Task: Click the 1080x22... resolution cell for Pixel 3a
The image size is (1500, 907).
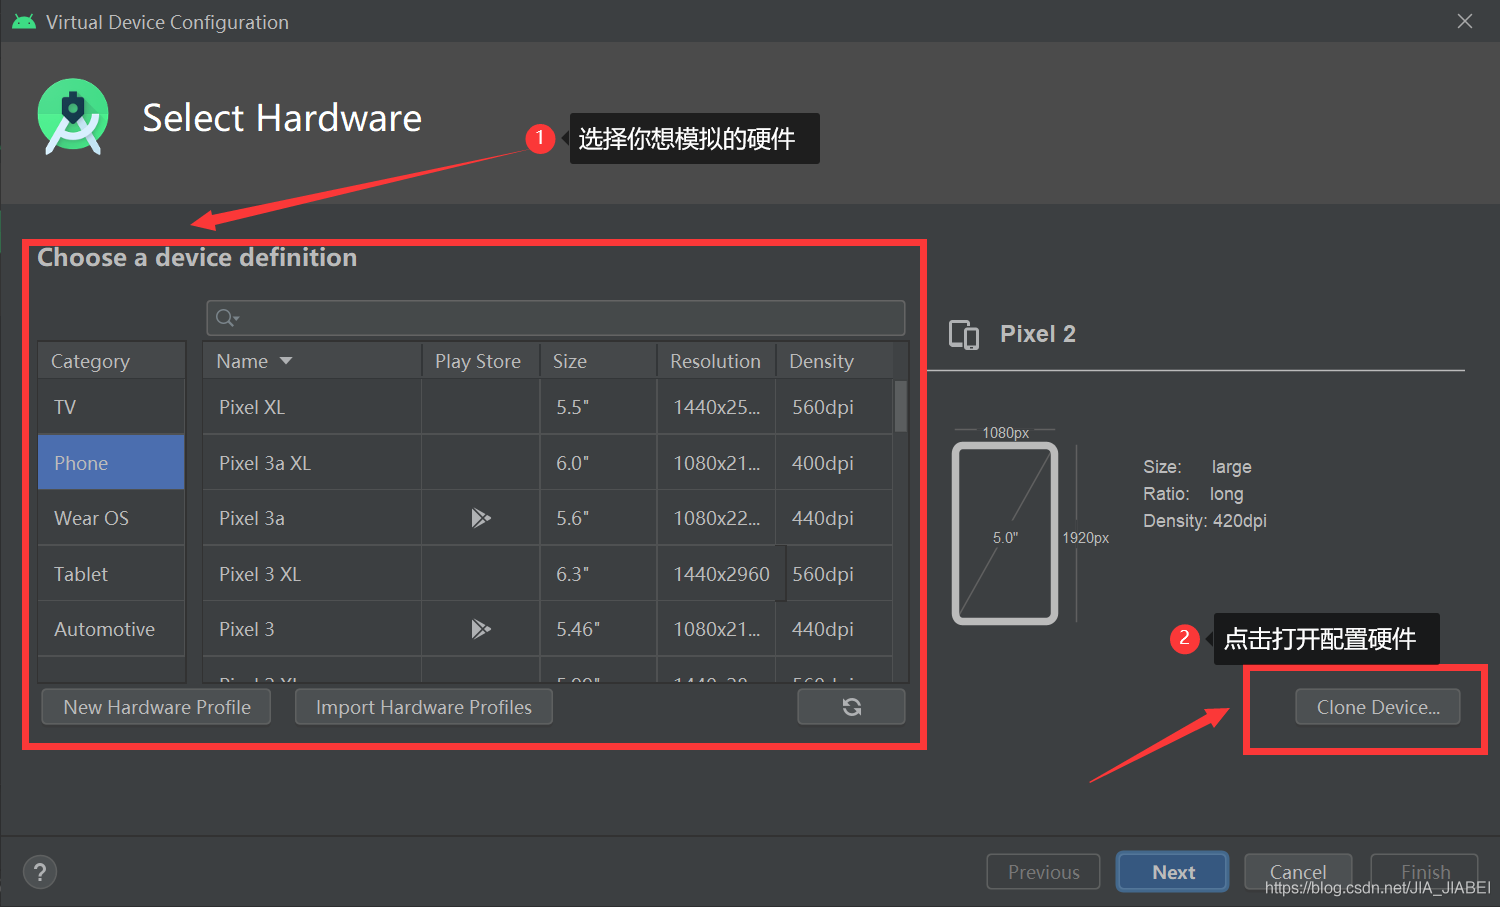Action: coord(716,518)
